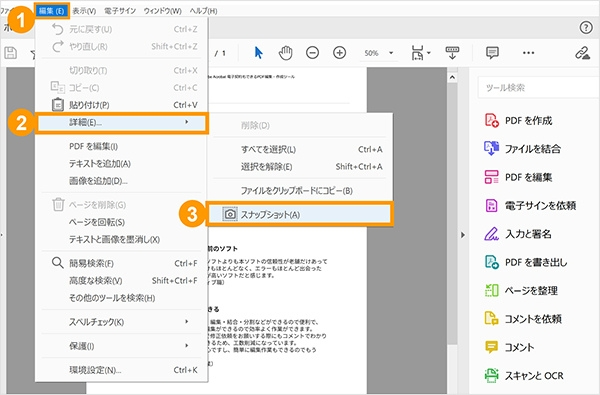
Task: Open the 編集(E) menu
Action: click(51, 11)
